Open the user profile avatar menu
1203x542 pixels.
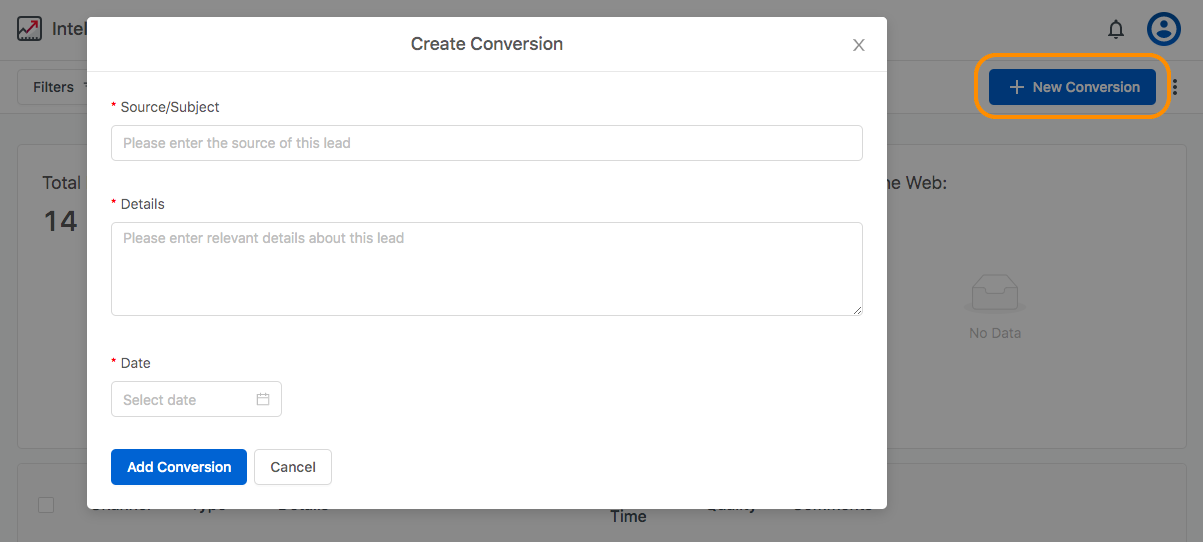click(x=1164, y=29)
